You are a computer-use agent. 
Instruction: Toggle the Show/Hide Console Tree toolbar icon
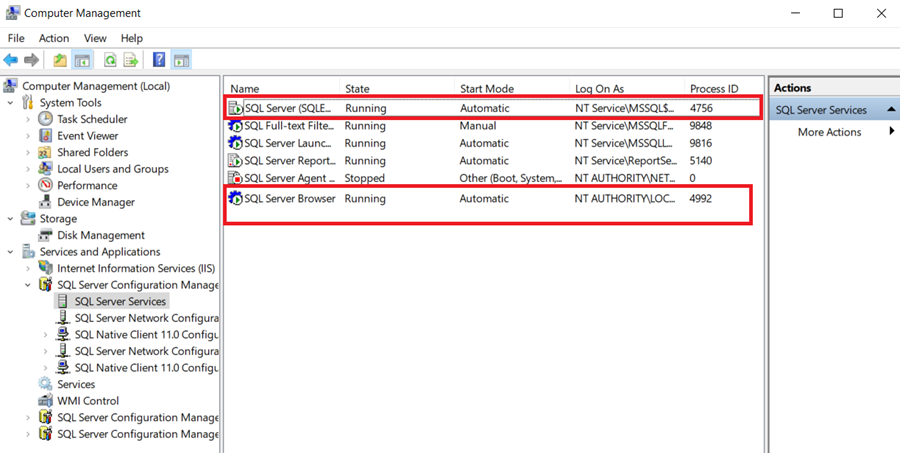point(82,60)
